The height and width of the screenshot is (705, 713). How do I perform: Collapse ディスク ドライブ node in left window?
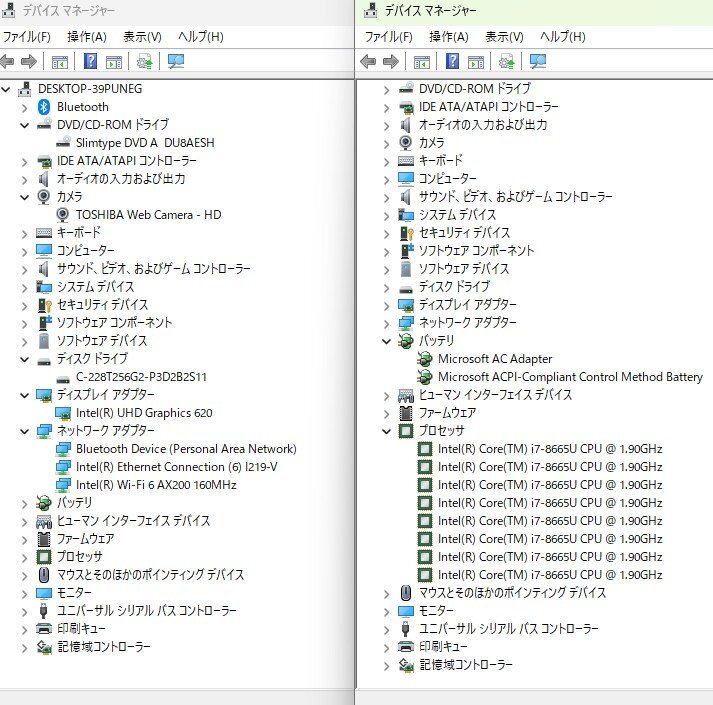[25, 359]
